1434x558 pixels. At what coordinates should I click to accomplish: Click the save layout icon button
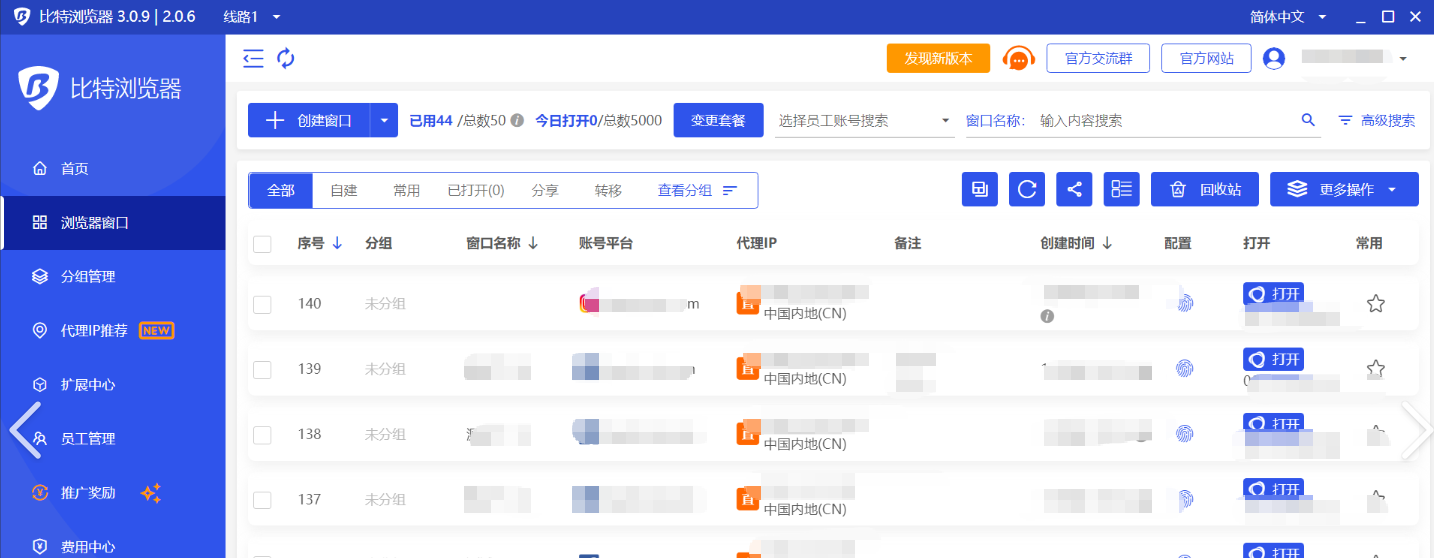980,189
